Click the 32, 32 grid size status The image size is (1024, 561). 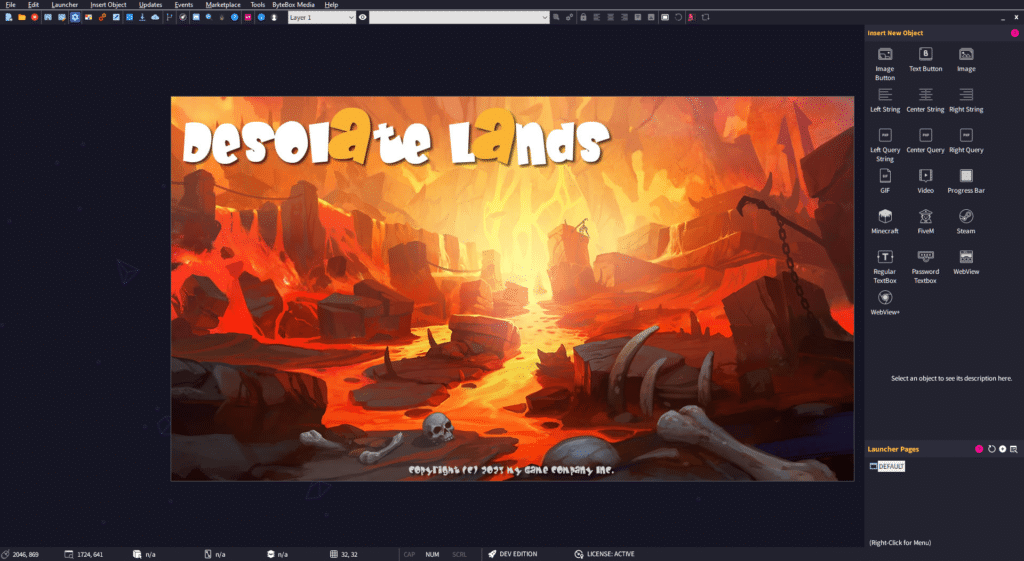[x=344, y=554]
